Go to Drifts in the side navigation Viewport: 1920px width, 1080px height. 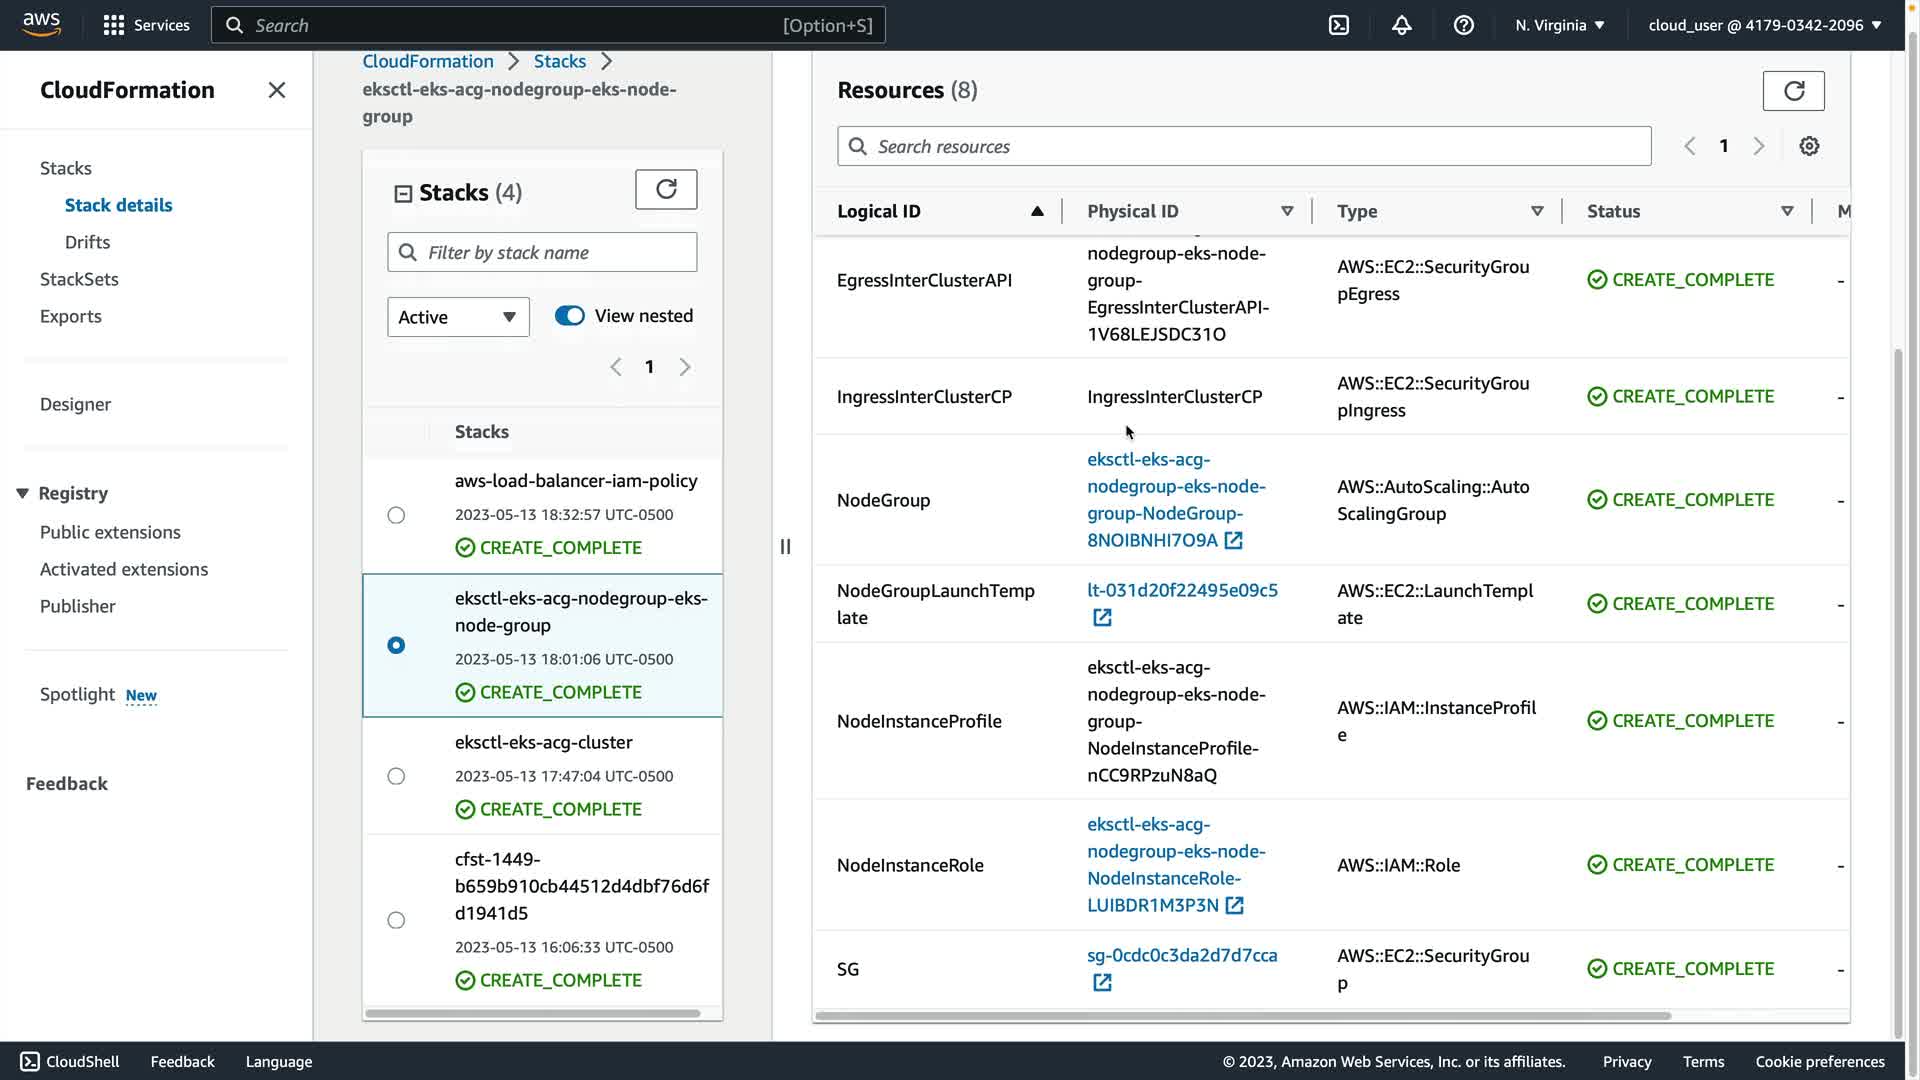87,242
